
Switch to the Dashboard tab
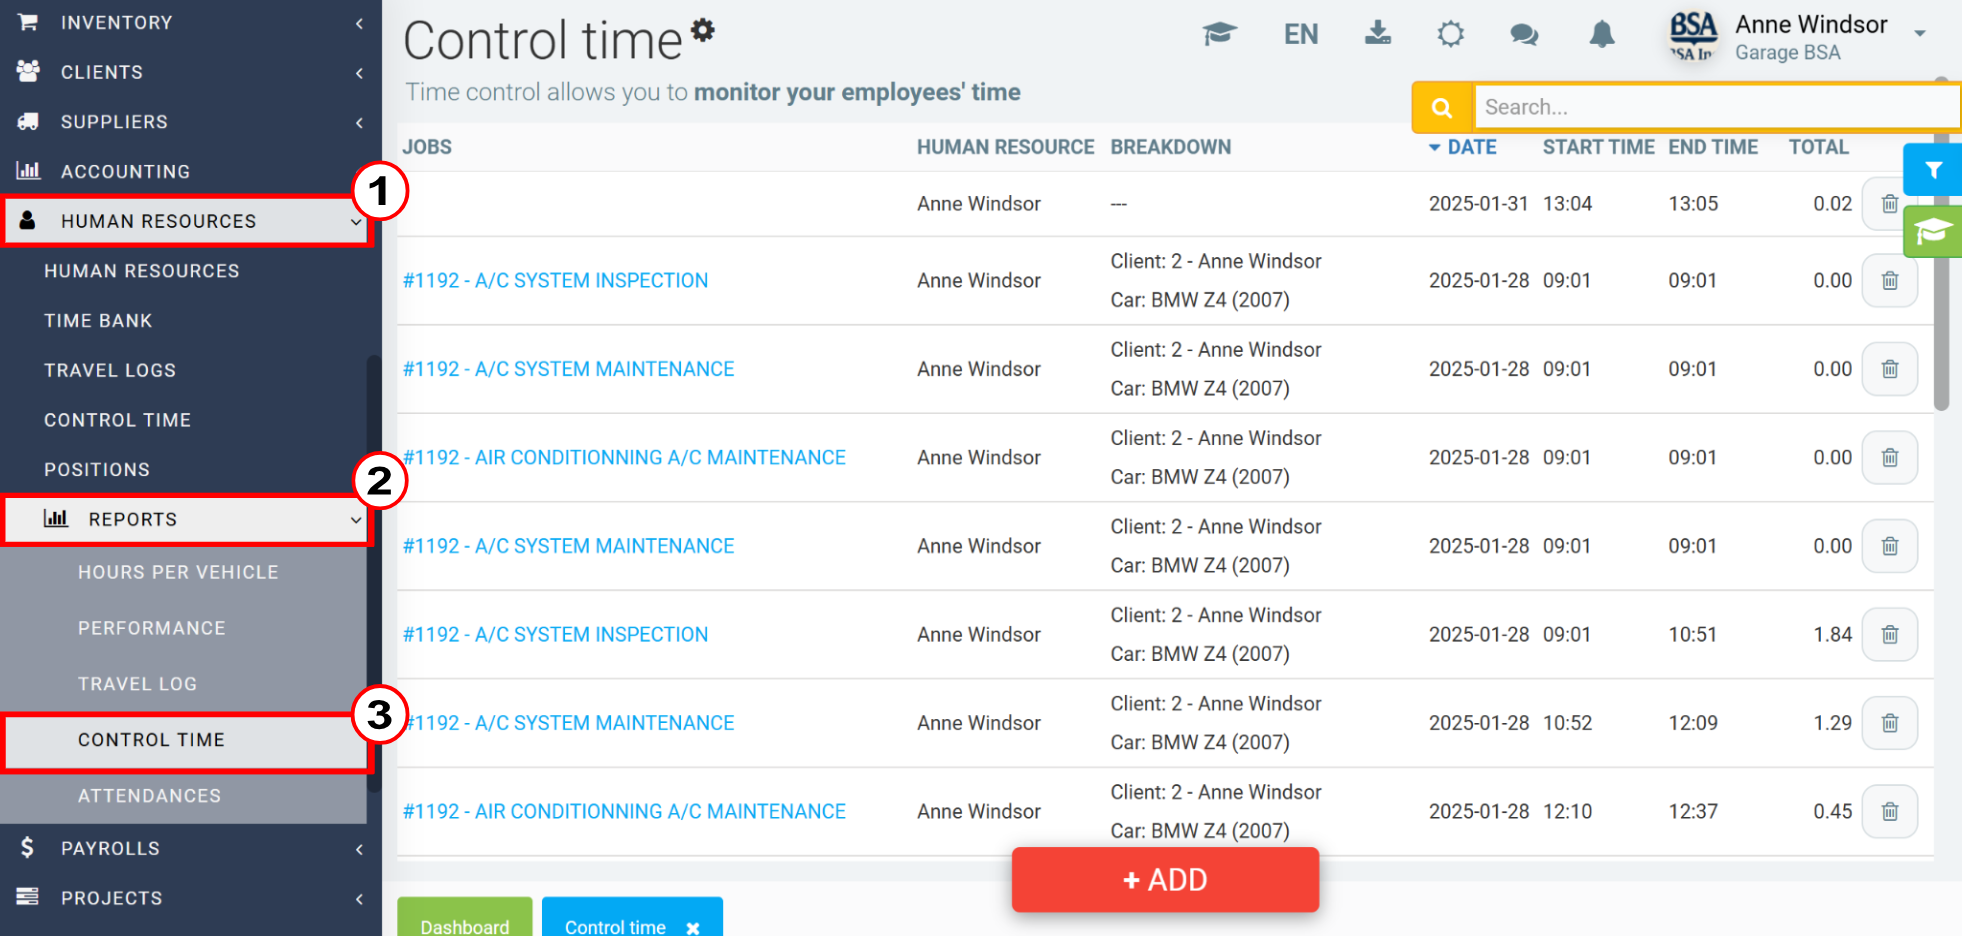point(465,919)
